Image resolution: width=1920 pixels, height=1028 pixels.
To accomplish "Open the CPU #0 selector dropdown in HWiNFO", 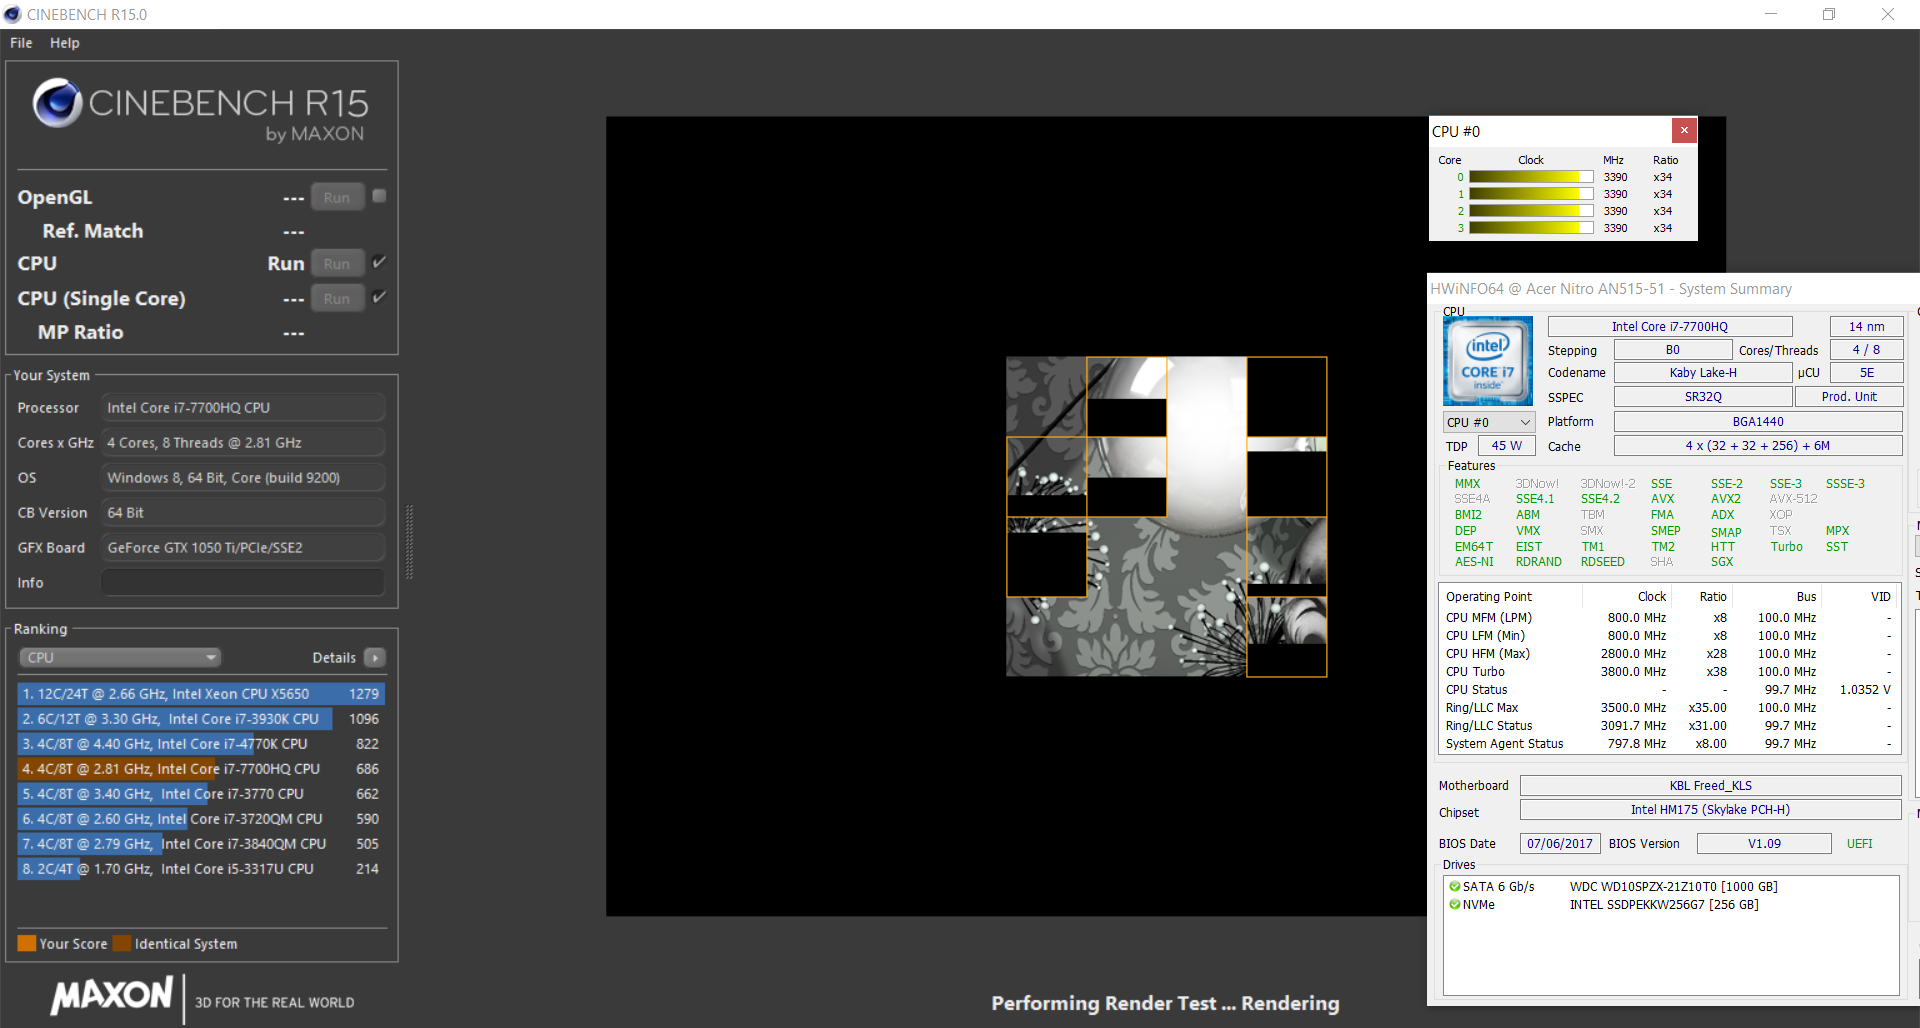I will 1488,422.
